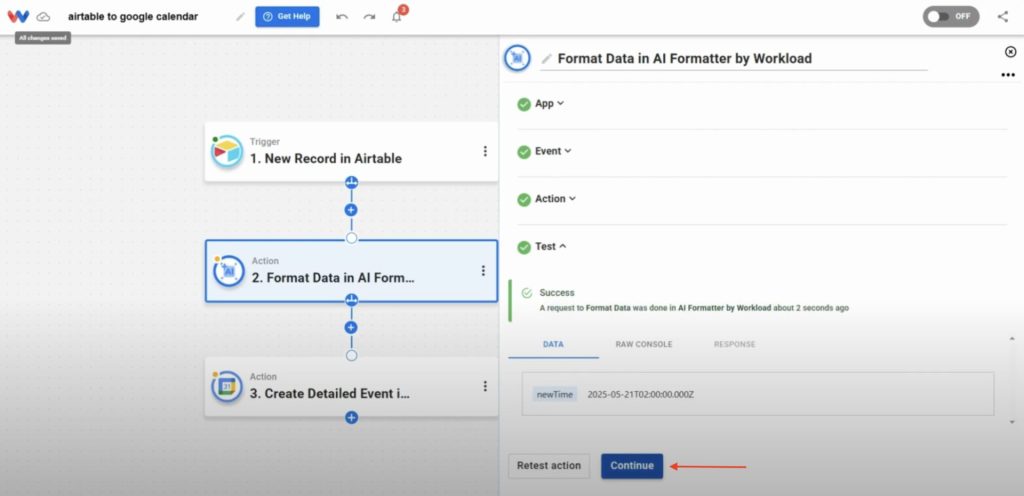Click the Test section green checkmark
This screenshot has width=1024, height=496.
(x=524, y=247)
